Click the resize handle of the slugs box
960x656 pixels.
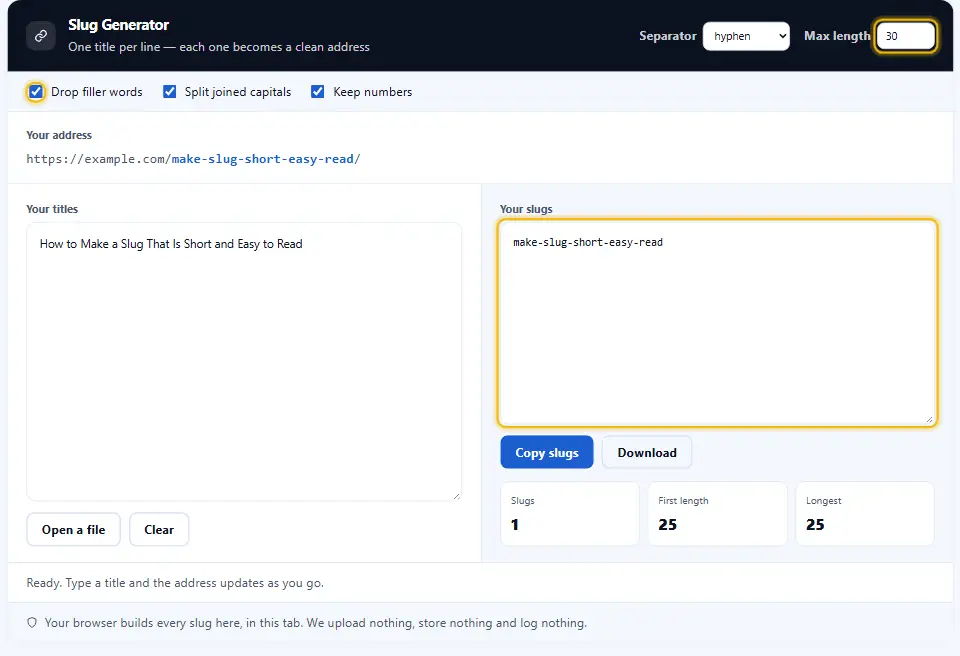tap(929, 420)
